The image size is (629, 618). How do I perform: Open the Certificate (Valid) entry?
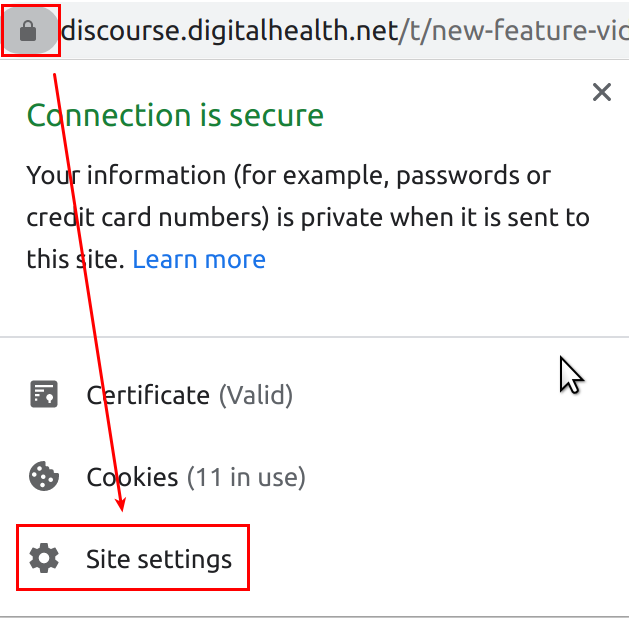point(189,395)
